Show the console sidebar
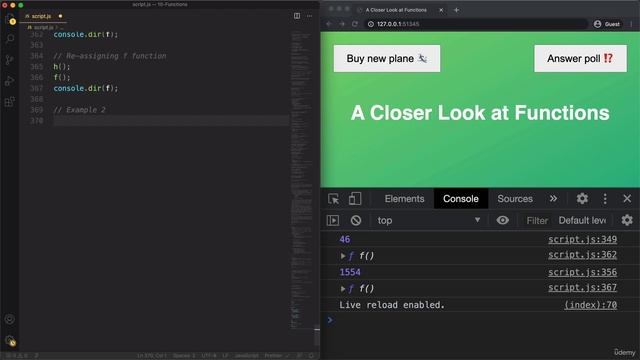Screen dimensions: 640x360 [x=333, y=220]
